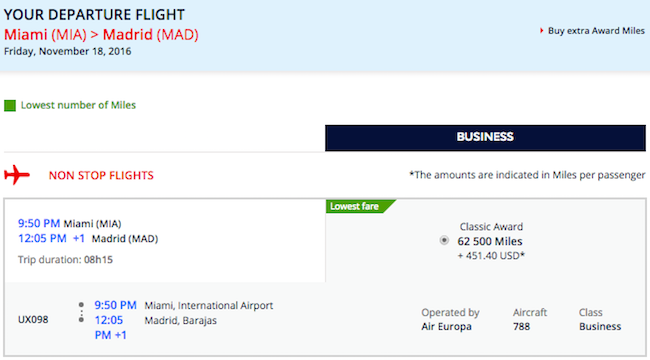Click flight number UX098
650x360 pixels.
(x=33, y=320)
